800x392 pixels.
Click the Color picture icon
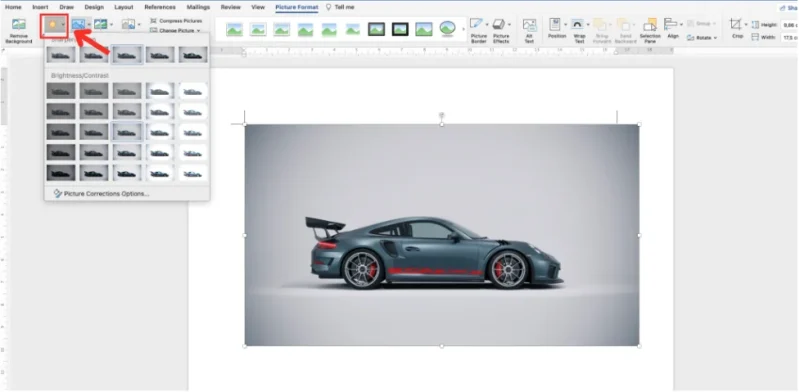click(79, 24)
